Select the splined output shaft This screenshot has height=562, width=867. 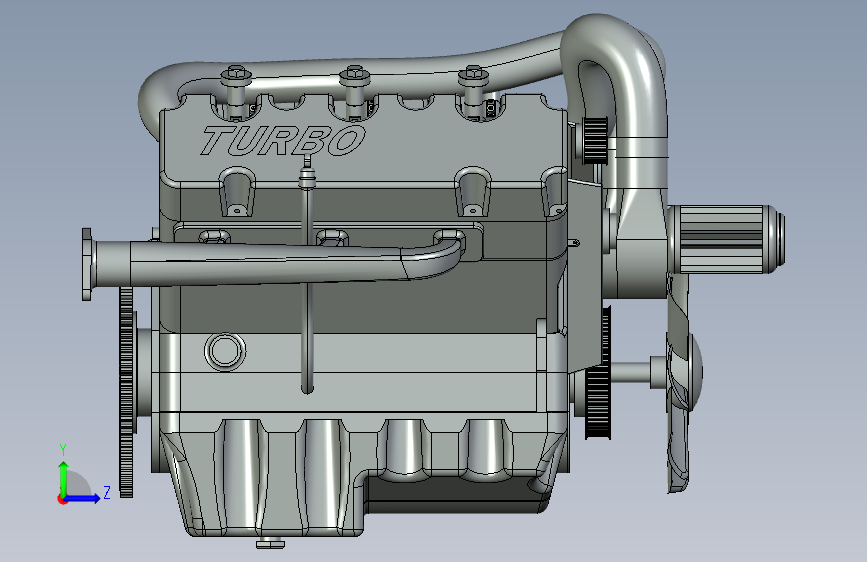[x=726, y=239]
